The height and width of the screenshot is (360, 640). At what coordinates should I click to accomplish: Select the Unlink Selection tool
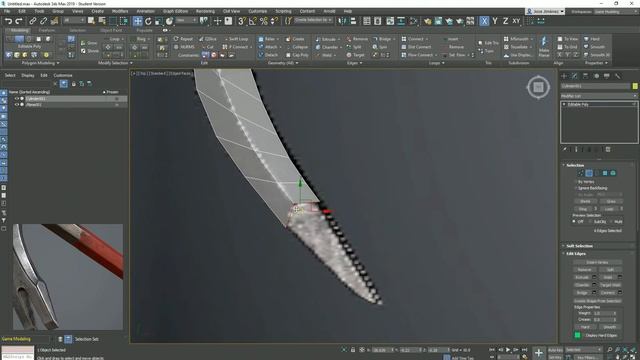coord(43,21)
